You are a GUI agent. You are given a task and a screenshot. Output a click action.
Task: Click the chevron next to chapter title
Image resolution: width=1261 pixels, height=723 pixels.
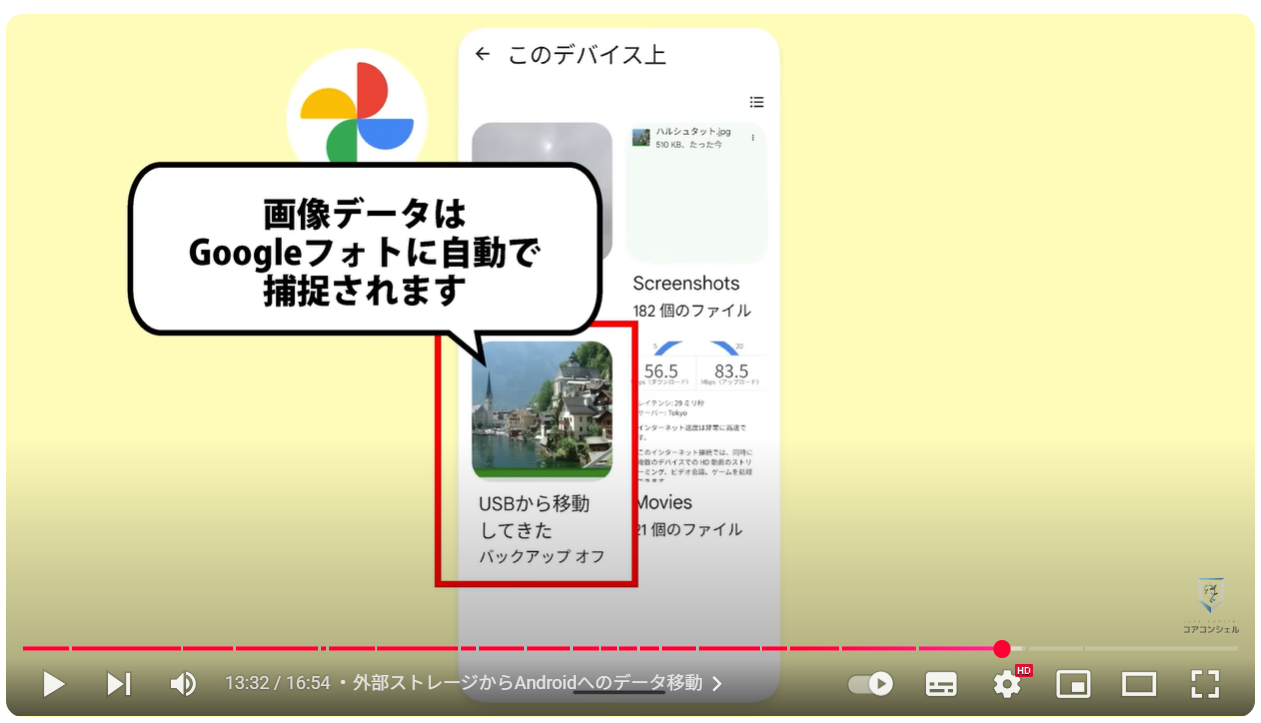point(717,684)
